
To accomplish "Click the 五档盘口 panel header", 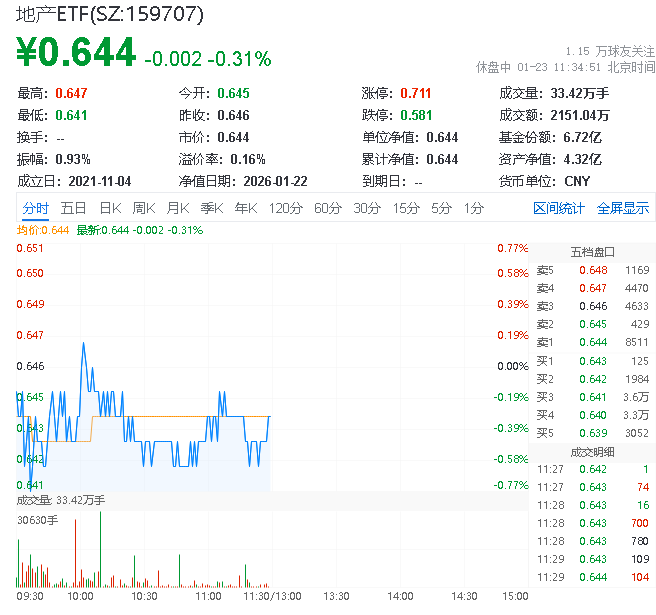I will (592, 251).
